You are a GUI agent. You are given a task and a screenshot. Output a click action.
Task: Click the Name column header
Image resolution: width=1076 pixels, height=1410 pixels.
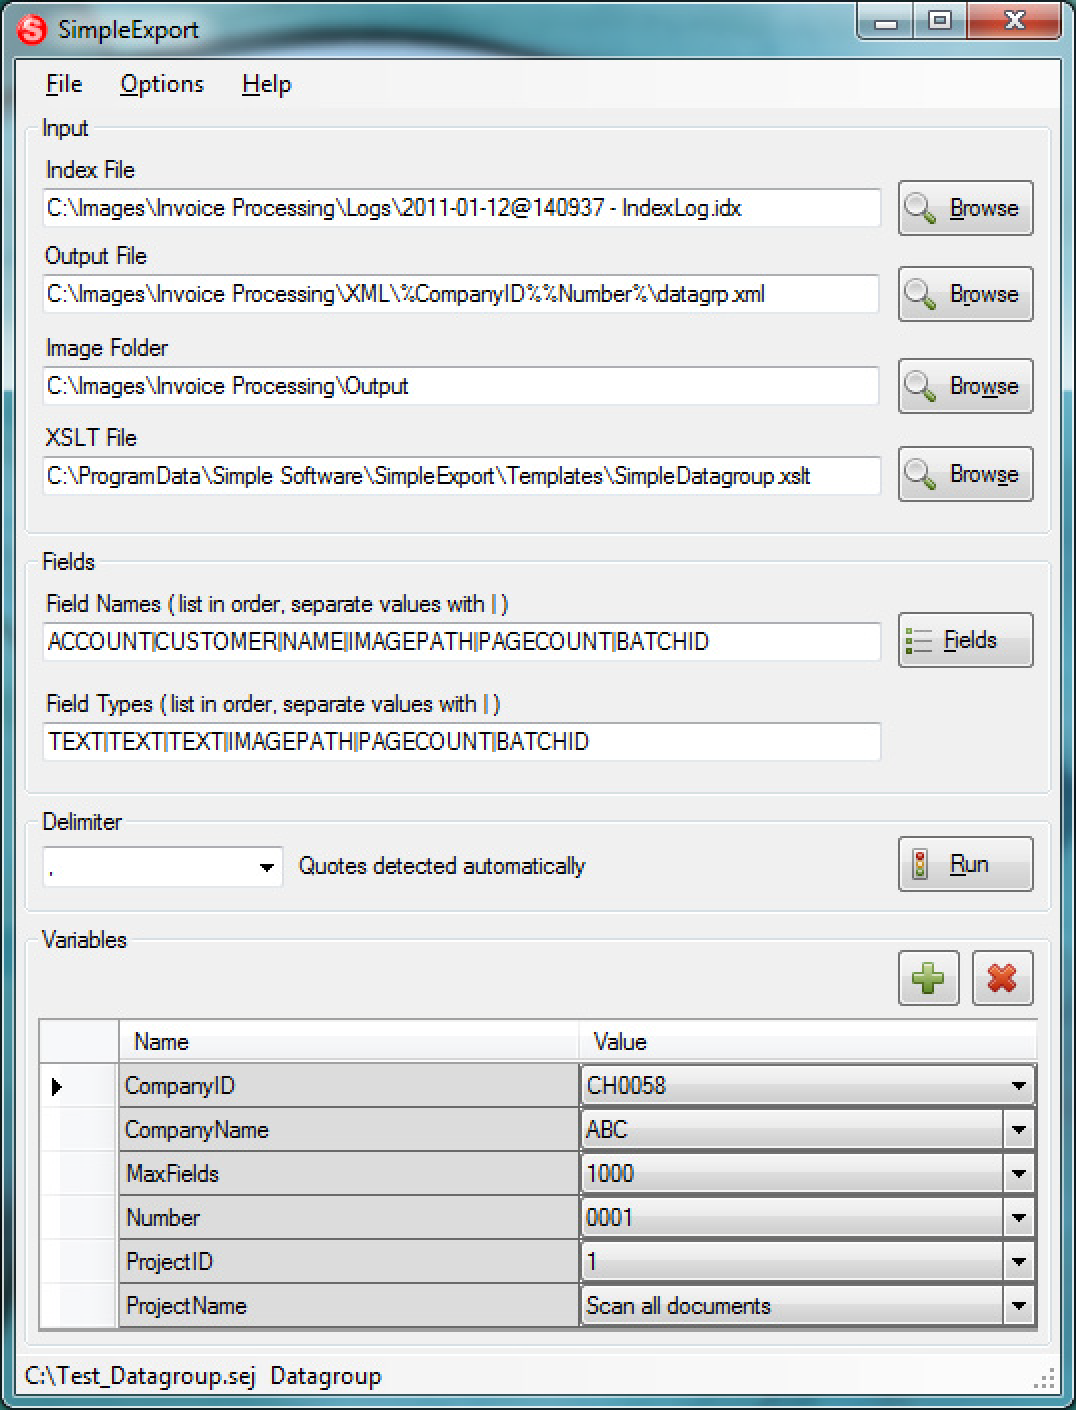tap(349, 1042)
